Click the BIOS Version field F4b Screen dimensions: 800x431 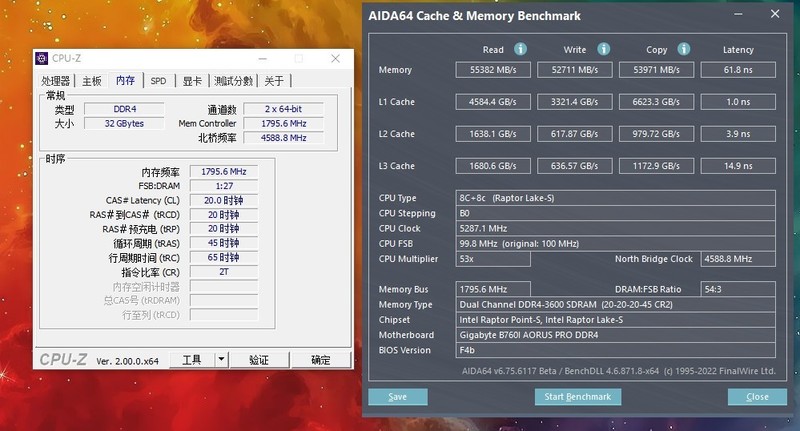[615, 350]
